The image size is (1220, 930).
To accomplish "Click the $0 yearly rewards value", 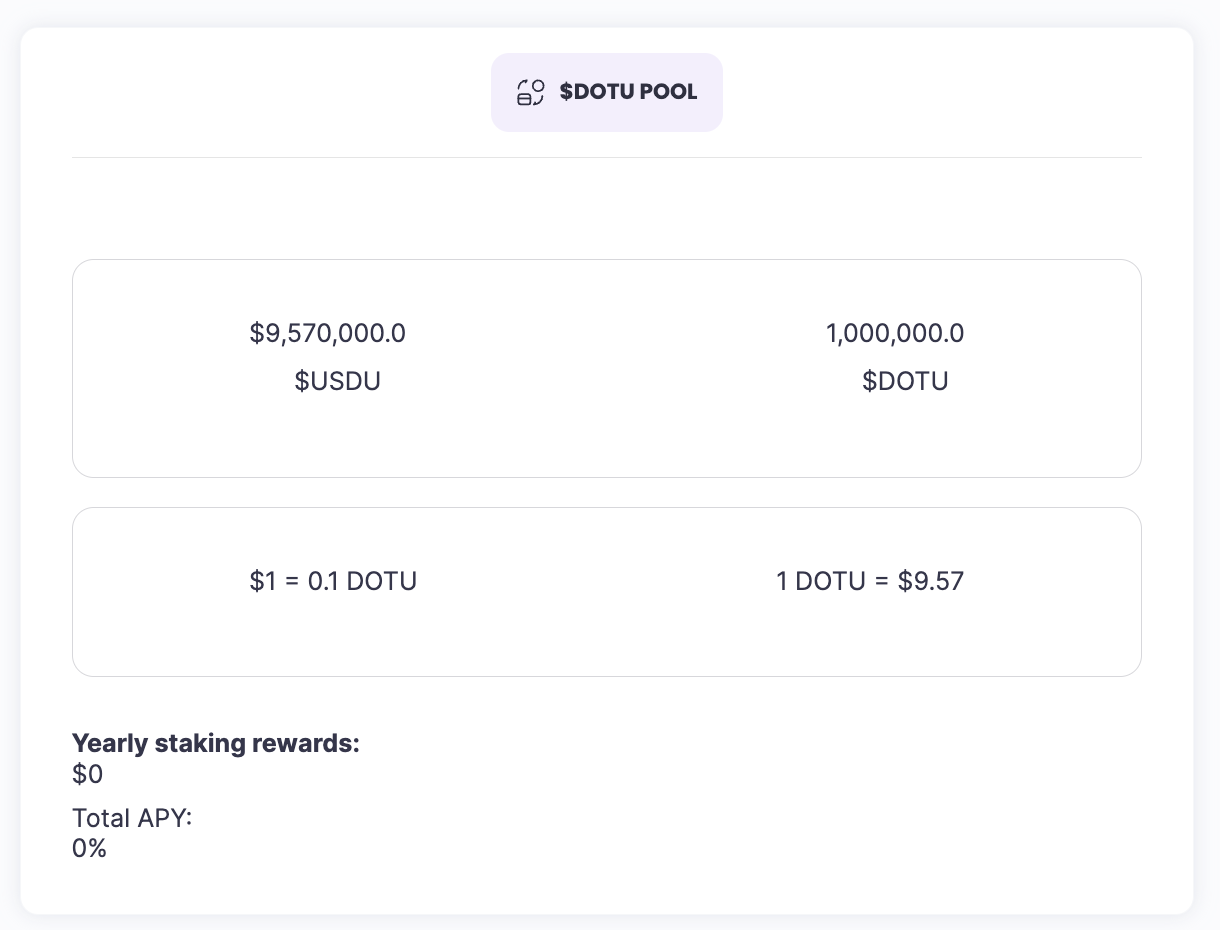I will 87,774.
